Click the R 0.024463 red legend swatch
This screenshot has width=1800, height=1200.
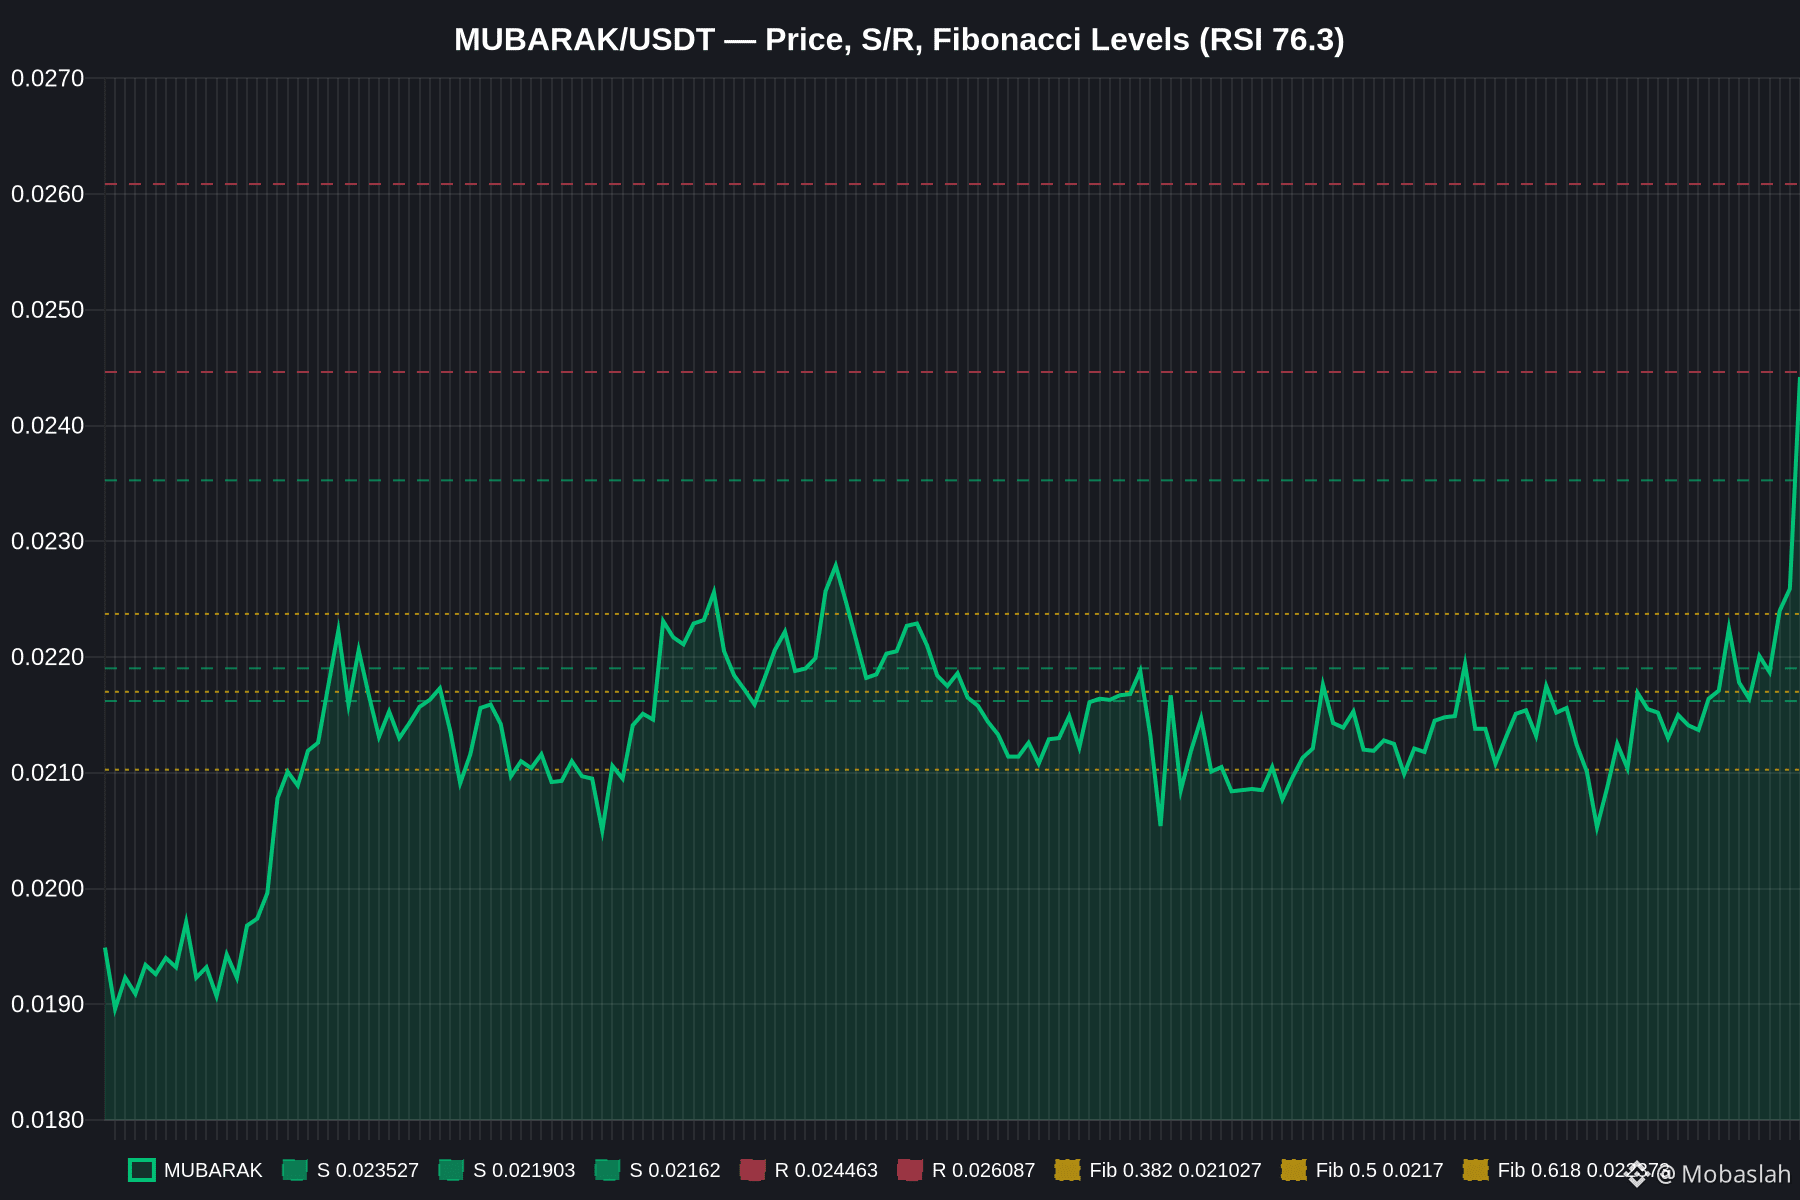click(753, 1170)
